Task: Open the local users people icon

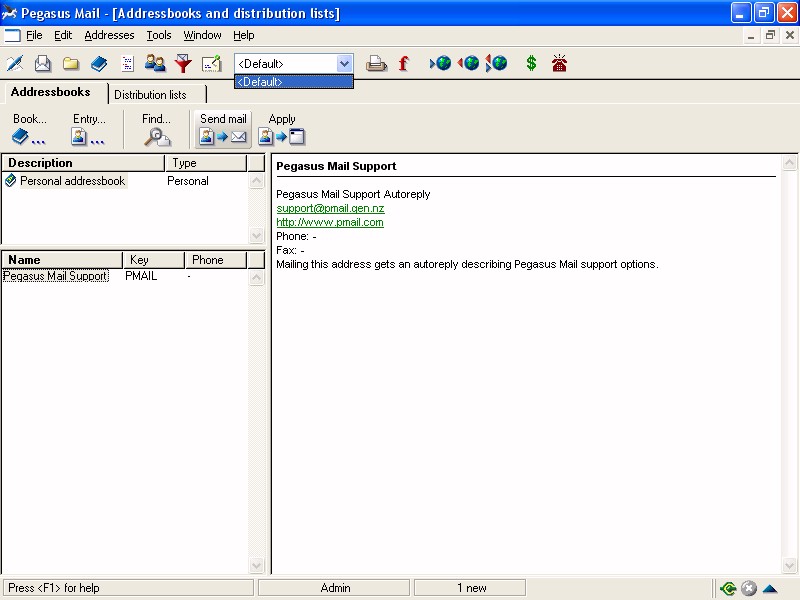Action: [x=155, y=64]
